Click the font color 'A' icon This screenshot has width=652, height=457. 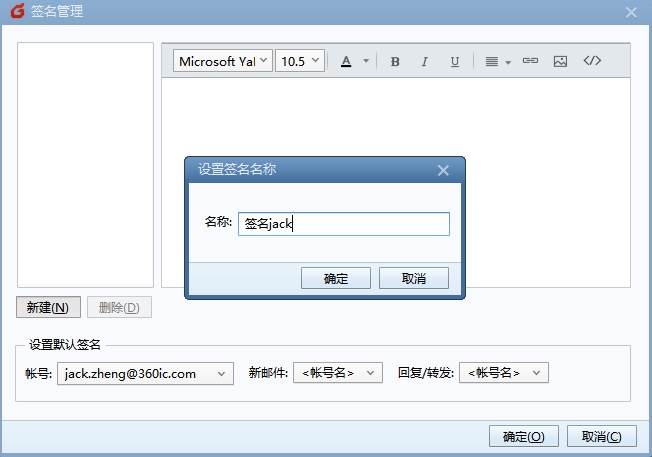click(x=346, y=62)
